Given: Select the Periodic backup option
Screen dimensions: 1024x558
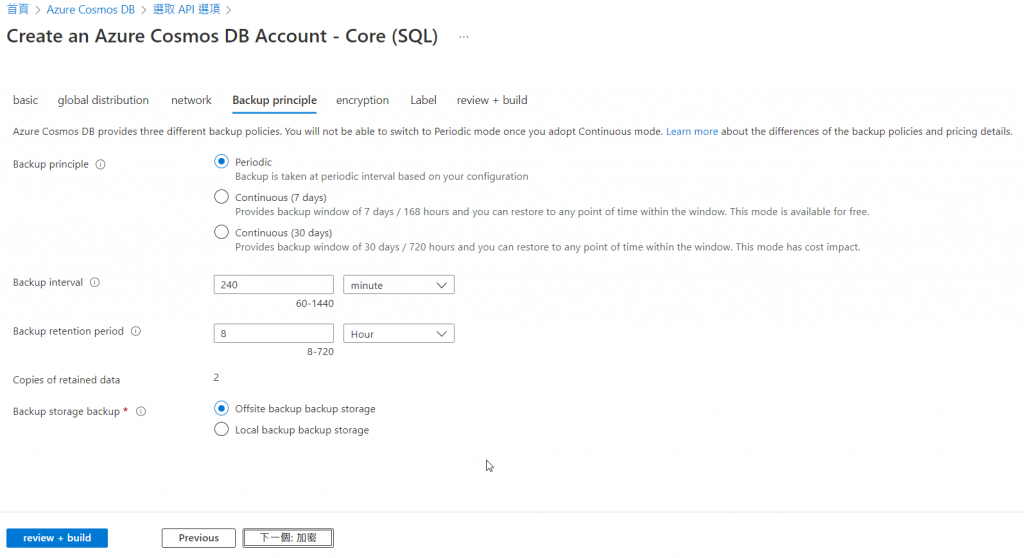Looking at the screenshot, I should (x=222, y=162).
